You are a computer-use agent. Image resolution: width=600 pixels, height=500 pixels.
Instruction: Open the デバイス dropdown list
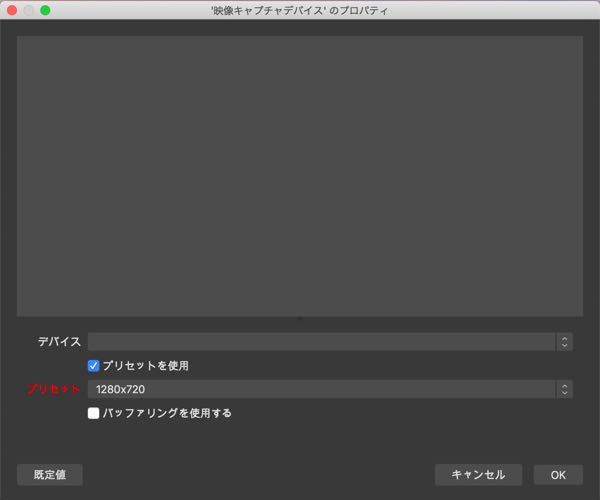pos(330,342)
